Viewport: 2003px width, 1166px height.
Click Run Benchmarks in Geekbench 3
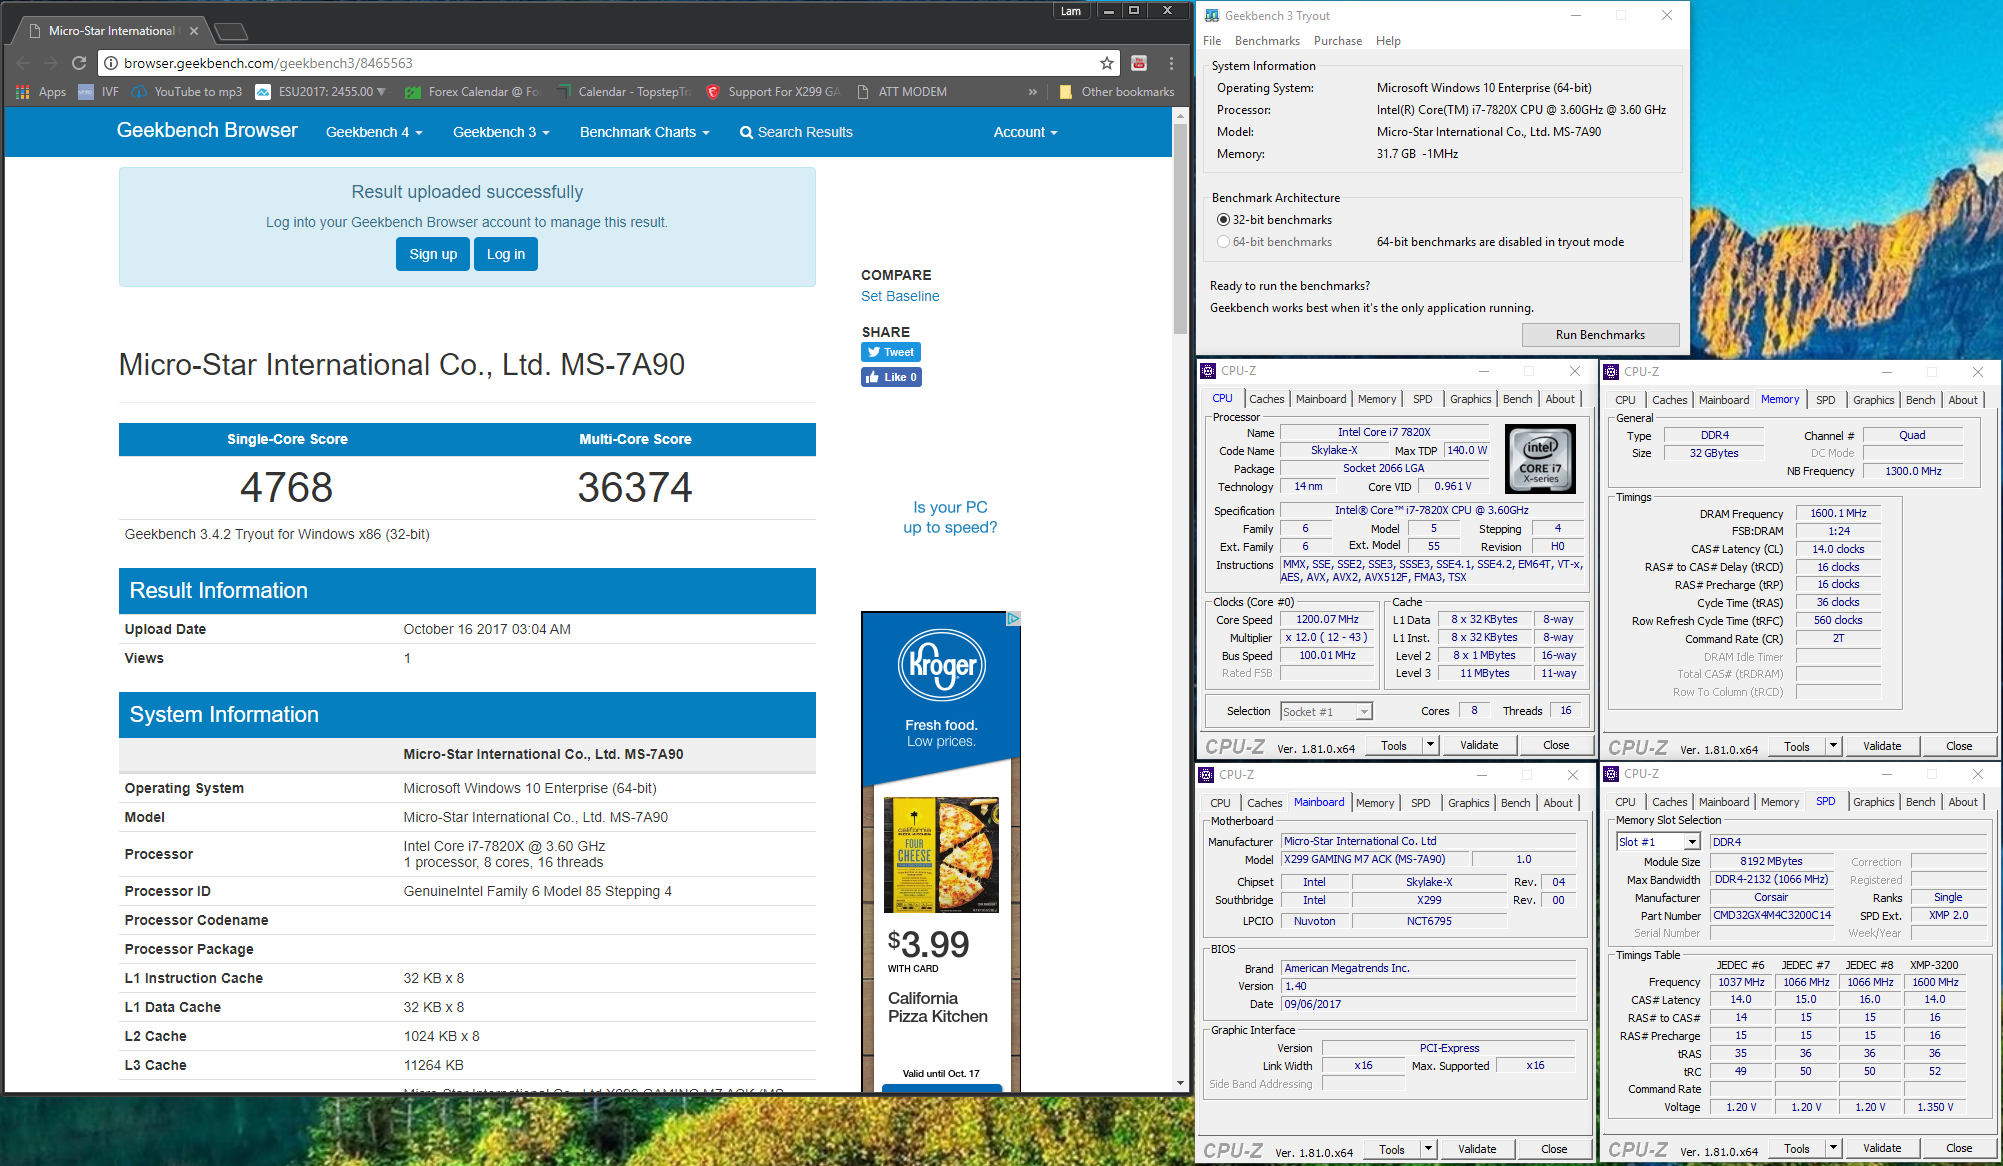(x=1600, y=335)
